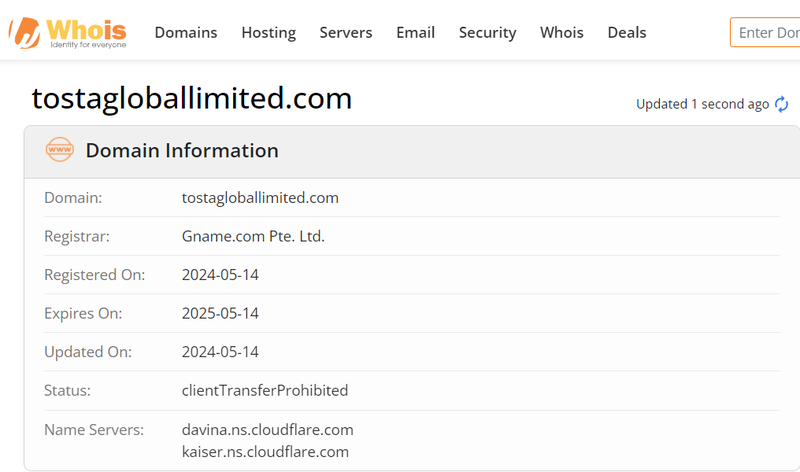Viewport: 800px width, 472px height.
Task: Click name server davina.ns.cloudflare.com
Action: [267, 430]
